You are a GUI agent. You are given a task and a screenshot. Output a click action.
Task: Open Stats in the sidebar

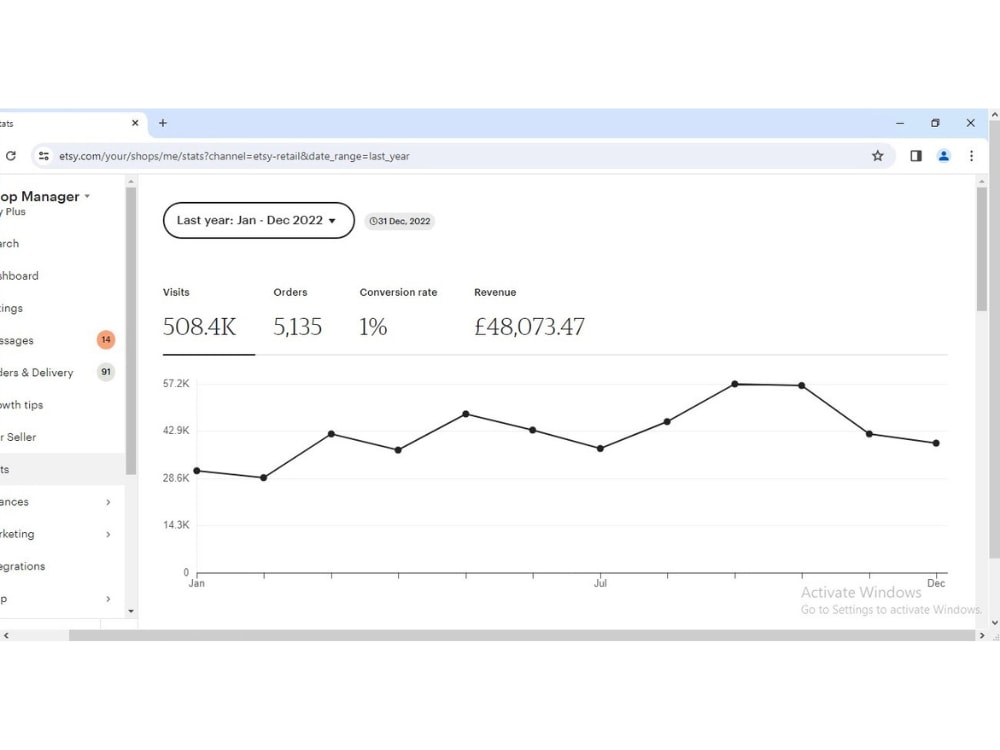coord(62,469)
